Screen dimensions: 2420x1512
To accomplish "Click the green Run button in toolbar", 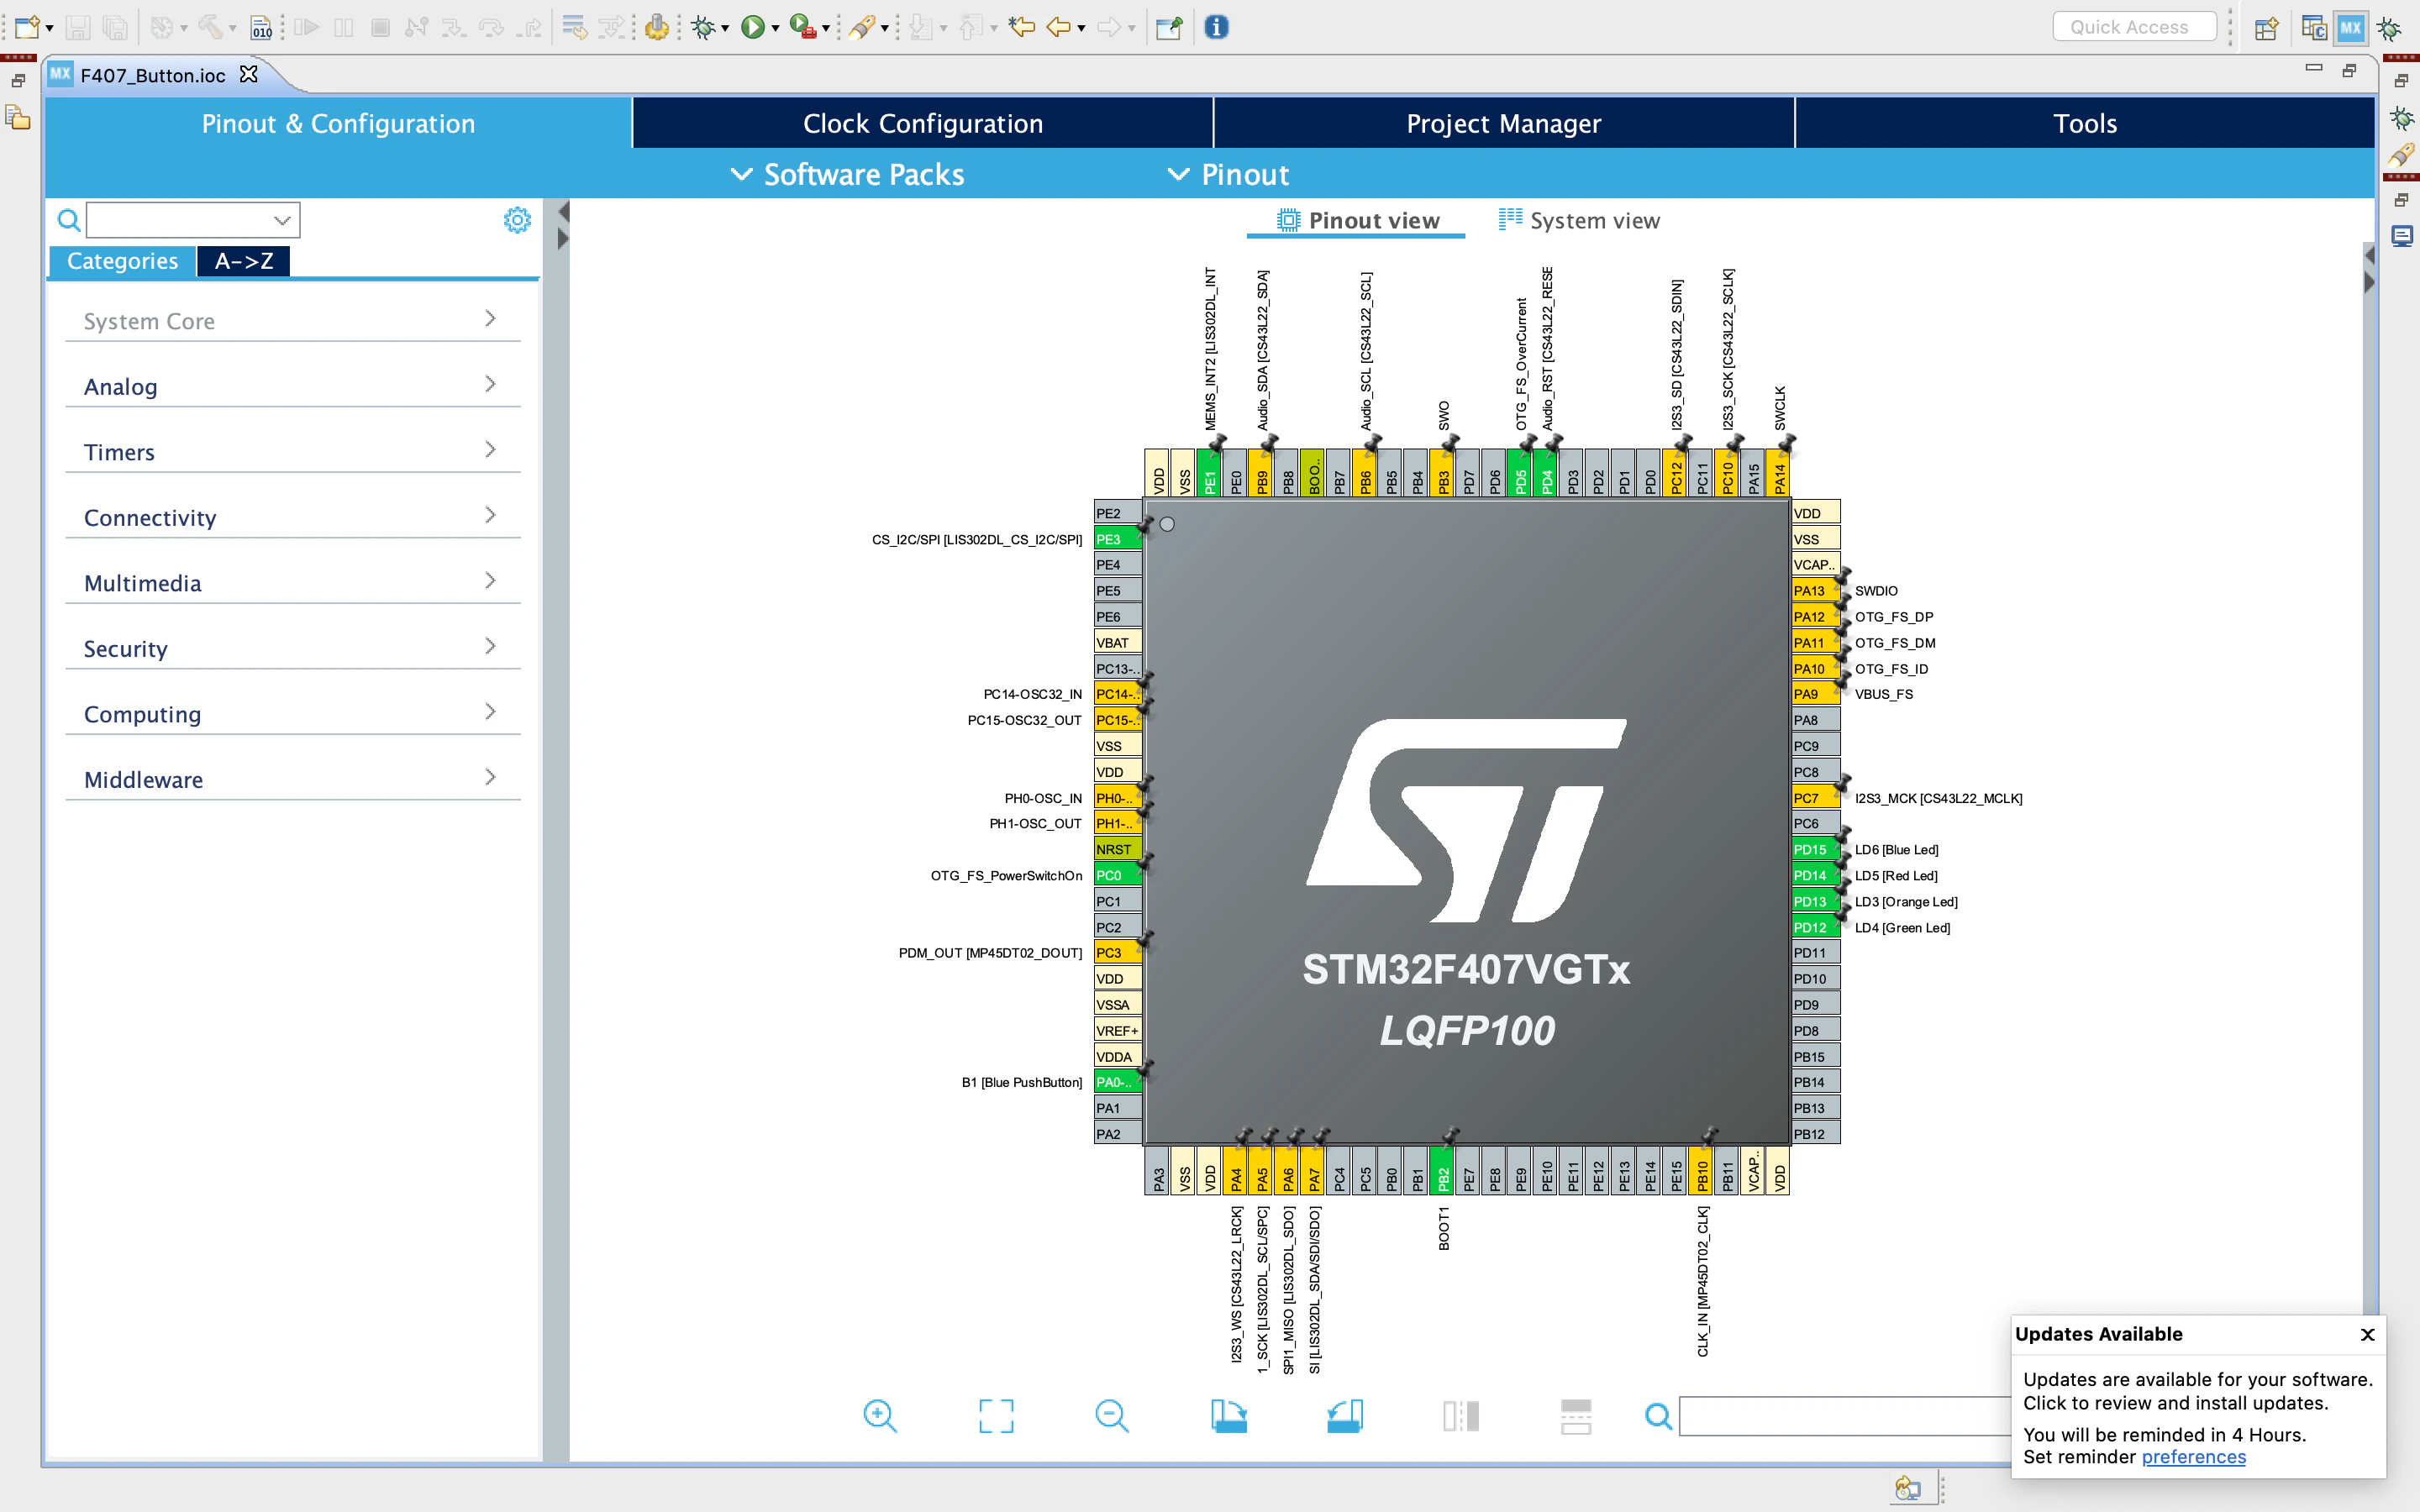I will click(x=752, y=27).
